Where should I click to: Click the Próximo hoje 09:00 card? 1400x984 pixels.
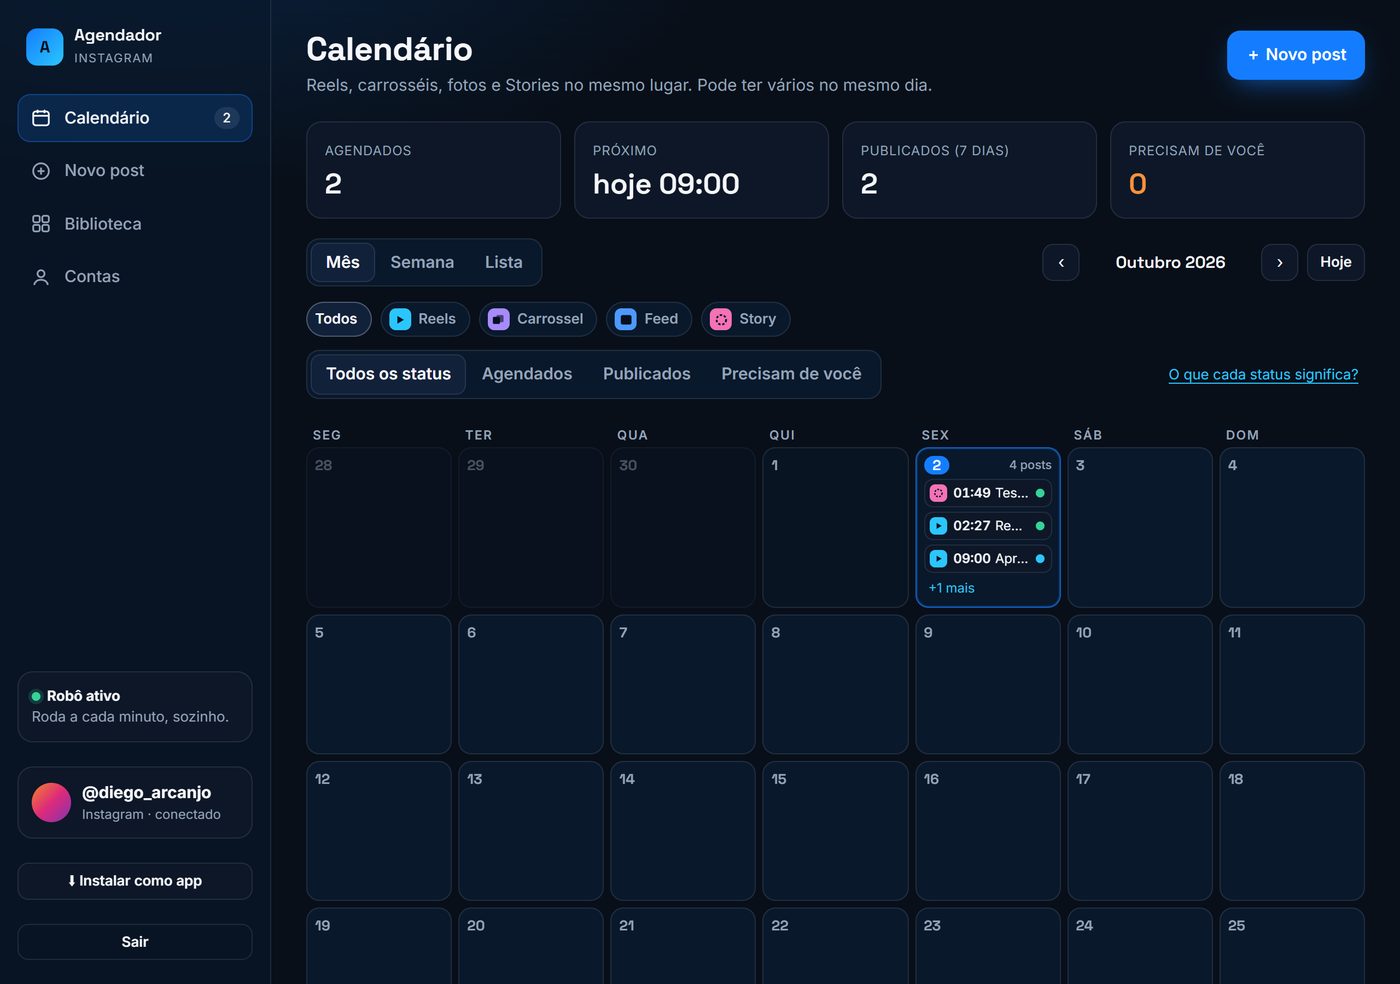tap(701, 170)
